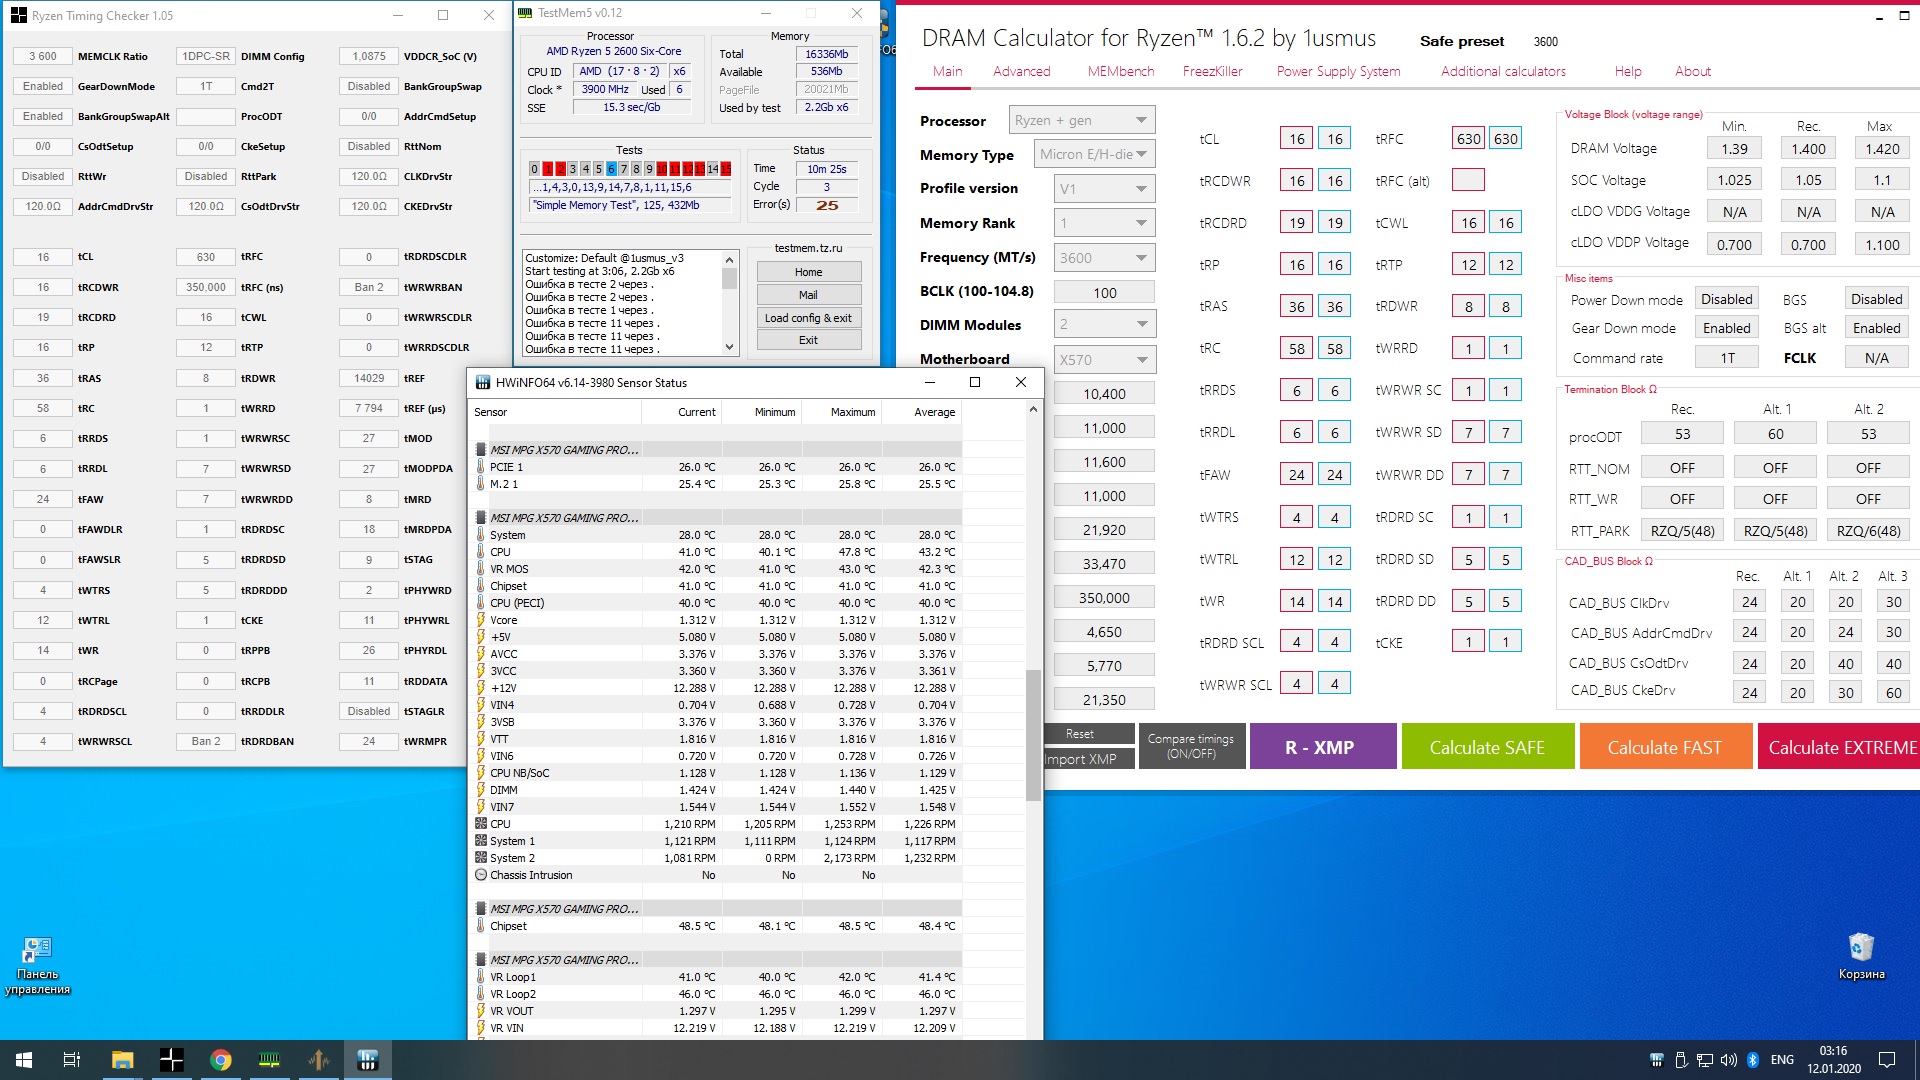Click Load config & exit button
Image resolution: width=1920 pixels, height=1080 pixels.
808,318
